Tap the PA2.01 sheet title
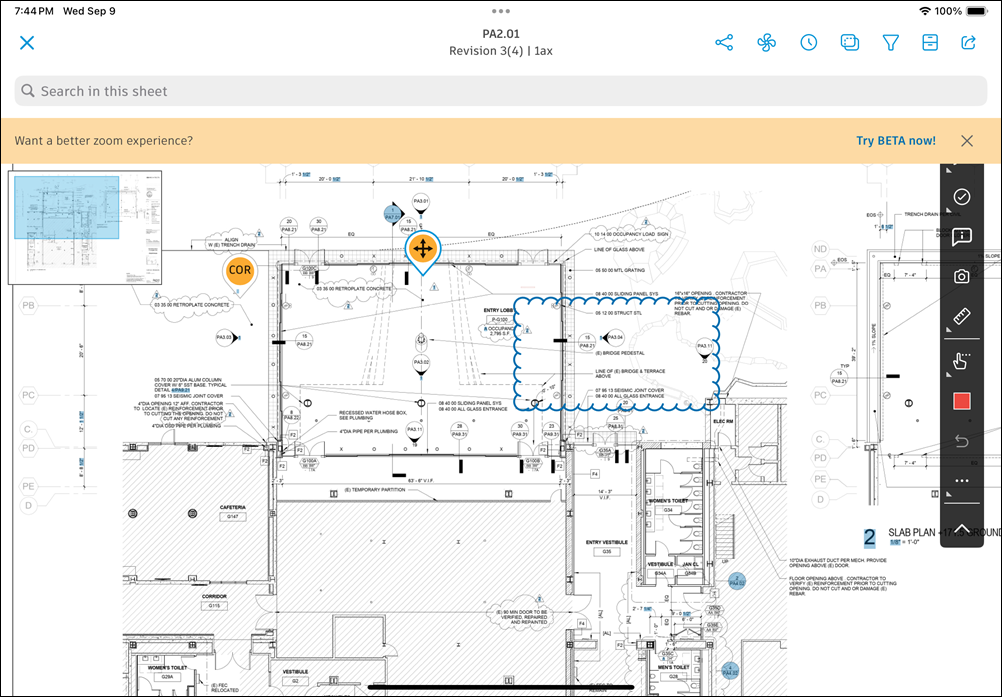 point(501,33)
